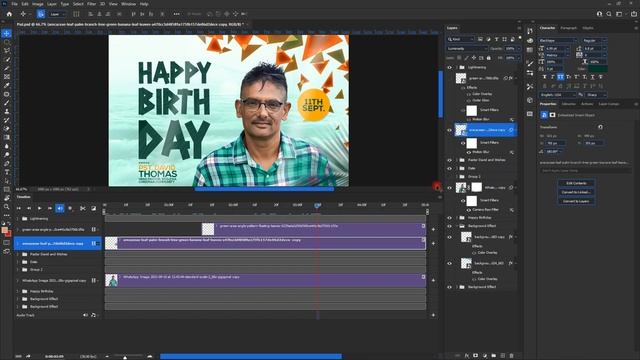640x360 pixels.
Task: Hide the Lightening group layer
Action: tap(449, 67)
